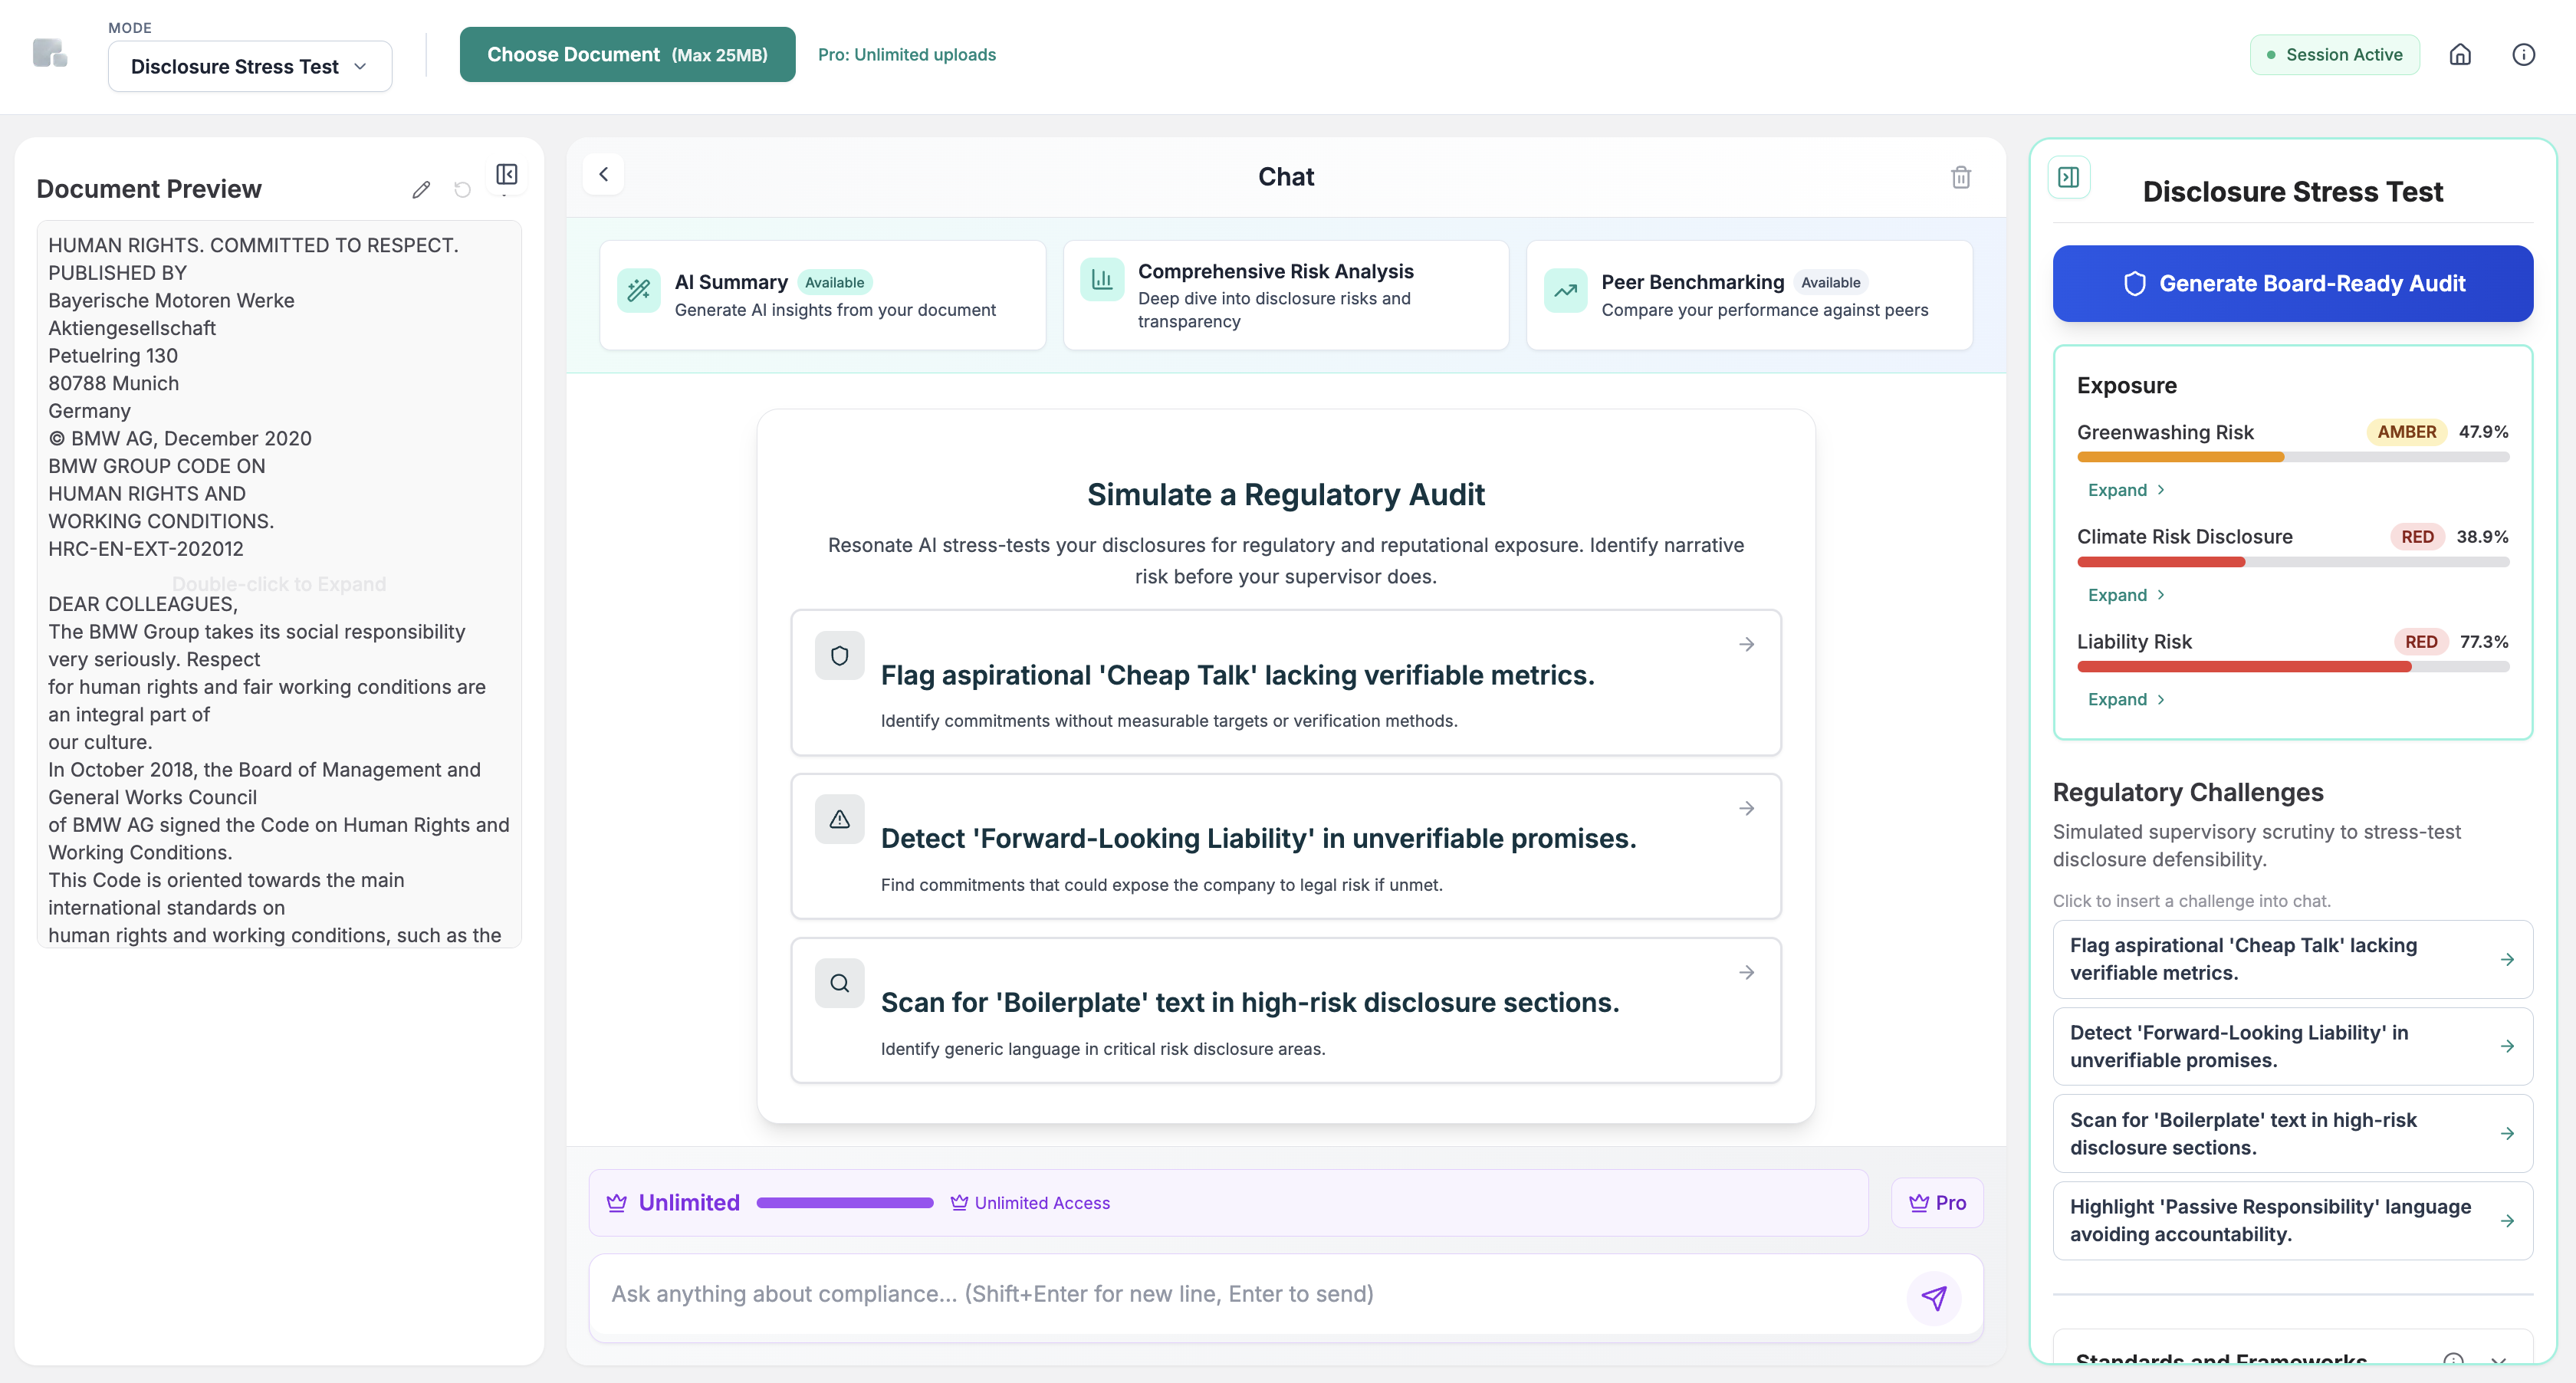Viewport: 2576px width, 1383px height.
Task: Click the Session Active status toggle
Action: [x=2334, y=54]
